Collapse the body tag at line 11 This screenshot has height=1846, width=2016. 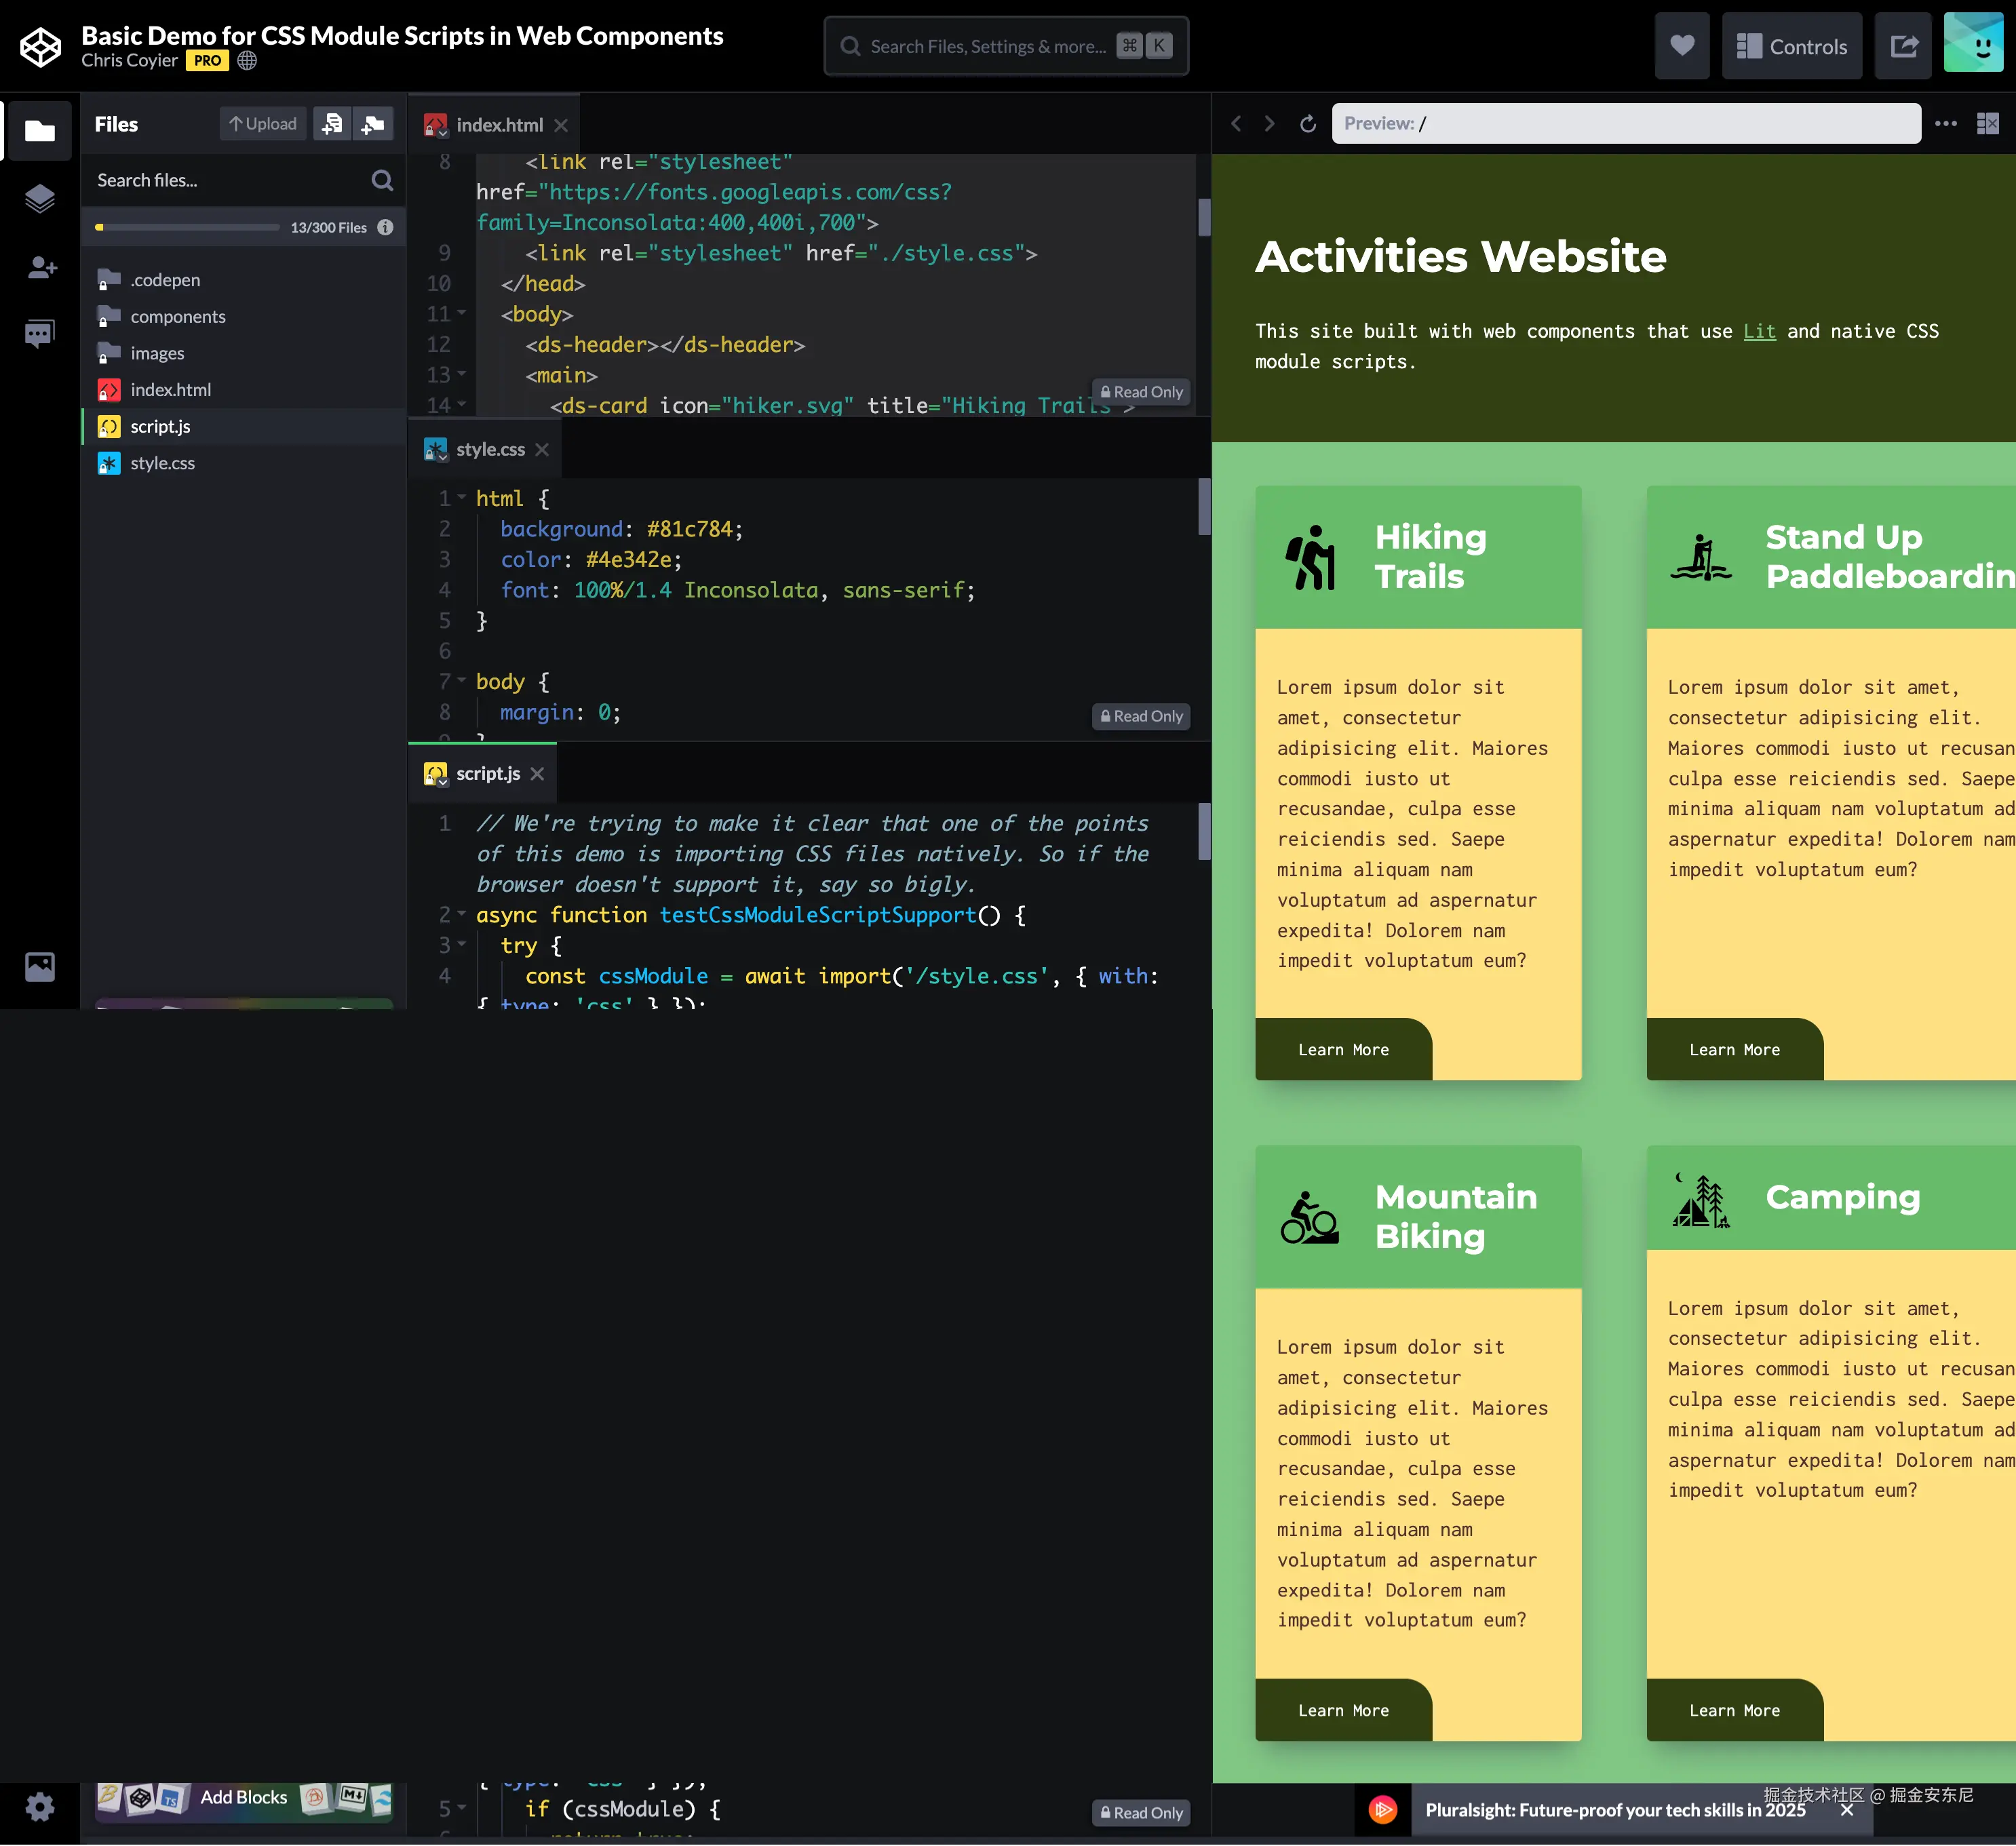point(462,313)
